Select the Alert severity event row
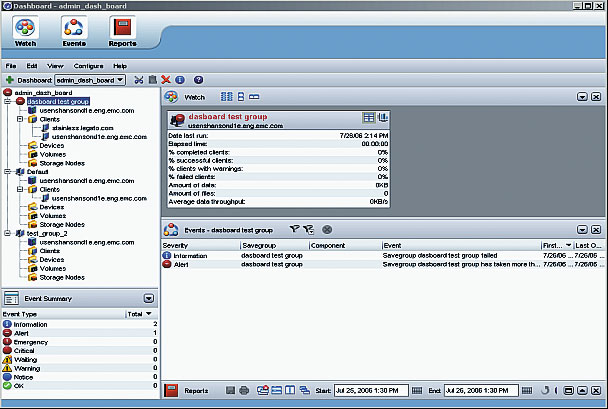 tap(382, 264)
